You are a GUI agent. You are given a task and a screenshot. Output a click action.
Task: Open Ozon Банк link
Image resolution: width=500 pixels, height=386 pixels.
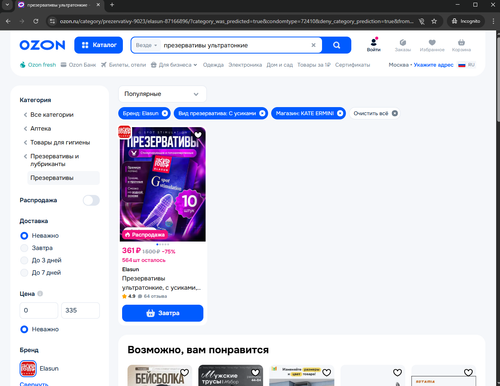pos(78,65)
